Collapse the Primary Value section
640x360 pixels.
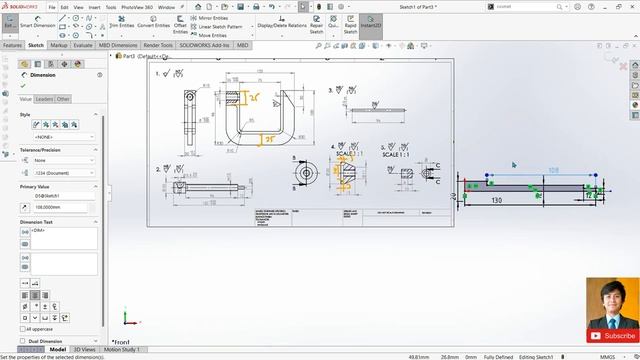[x=96, y=187]
